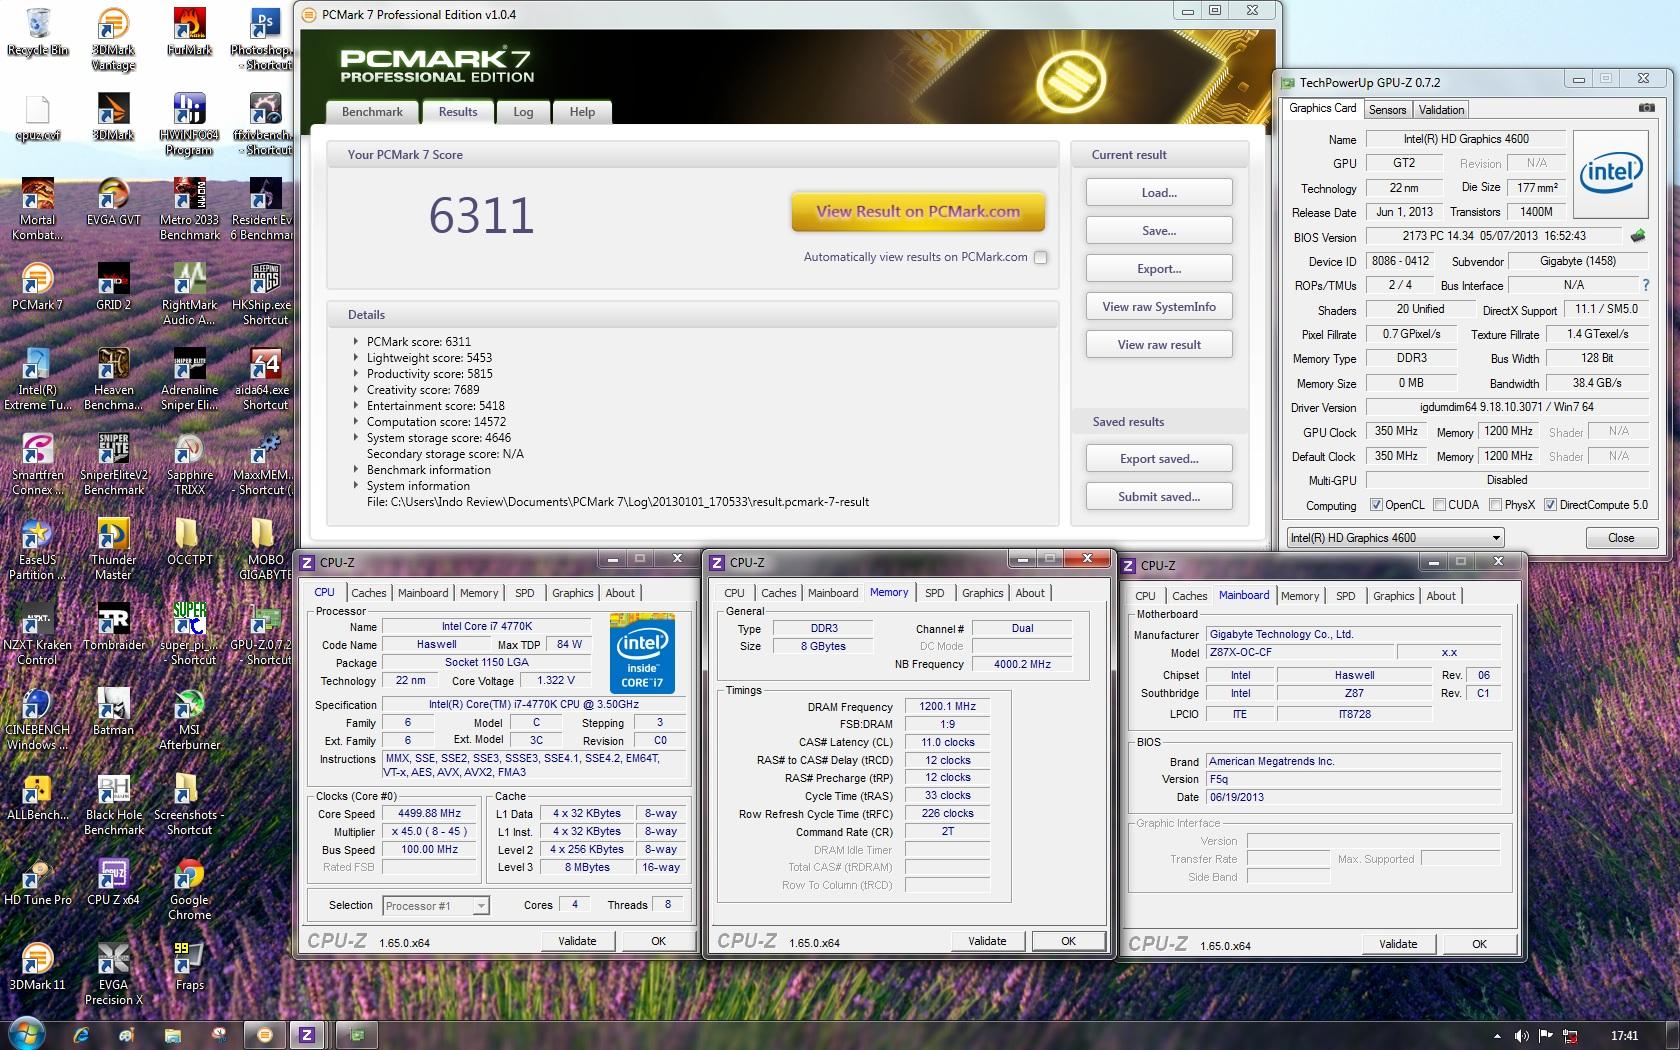Screen dimensions: 1680x1050
Task: Open the Thunder Master desktop icon
Action: 113,549
